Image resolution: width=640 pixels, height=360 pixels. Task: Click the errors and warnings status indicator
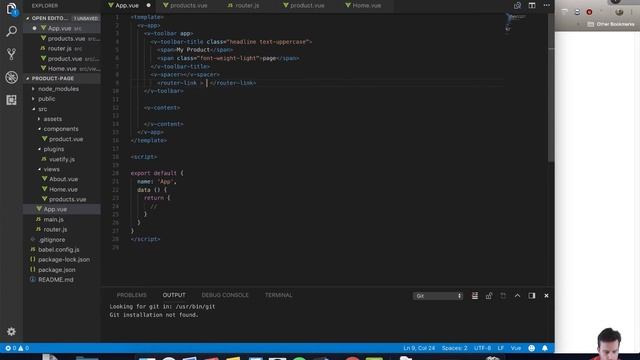[17, 348]
